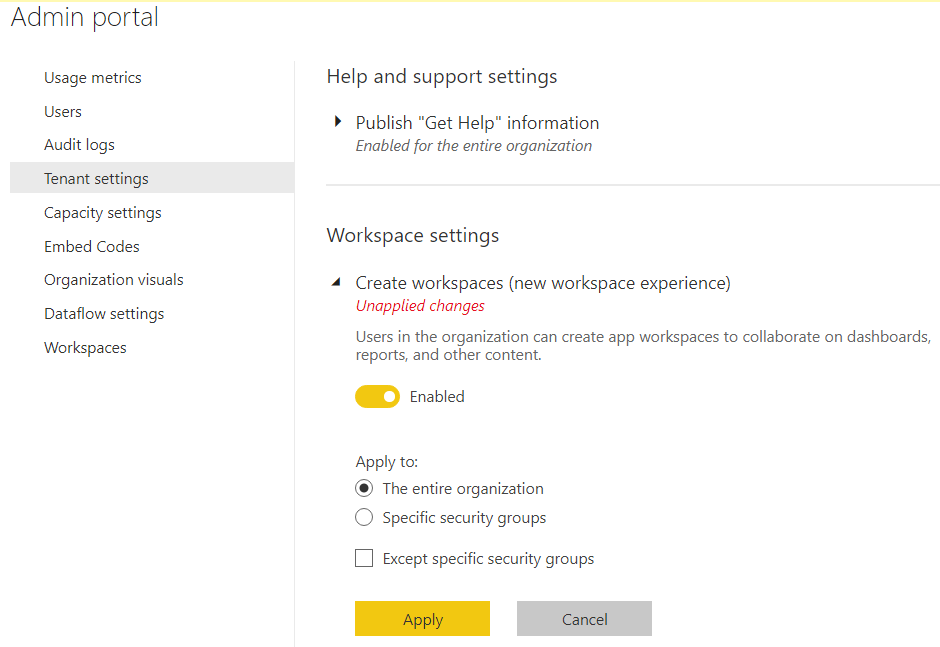Screen dimensions: 940x647
Task: Open Dataflow settings
Action: (104, 313)
